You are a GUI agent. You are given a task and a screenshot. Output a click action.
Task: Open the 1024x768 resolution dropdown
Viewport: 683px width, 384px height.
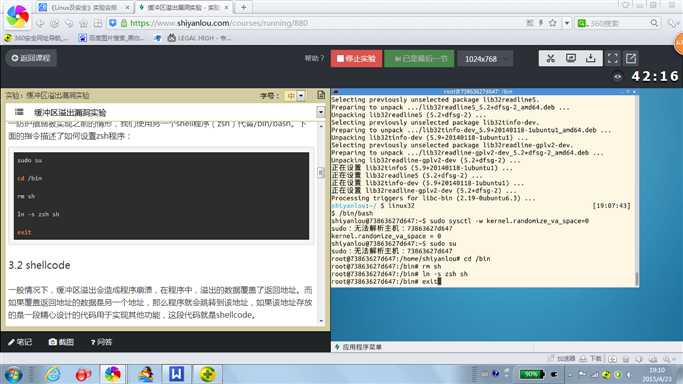485,59
